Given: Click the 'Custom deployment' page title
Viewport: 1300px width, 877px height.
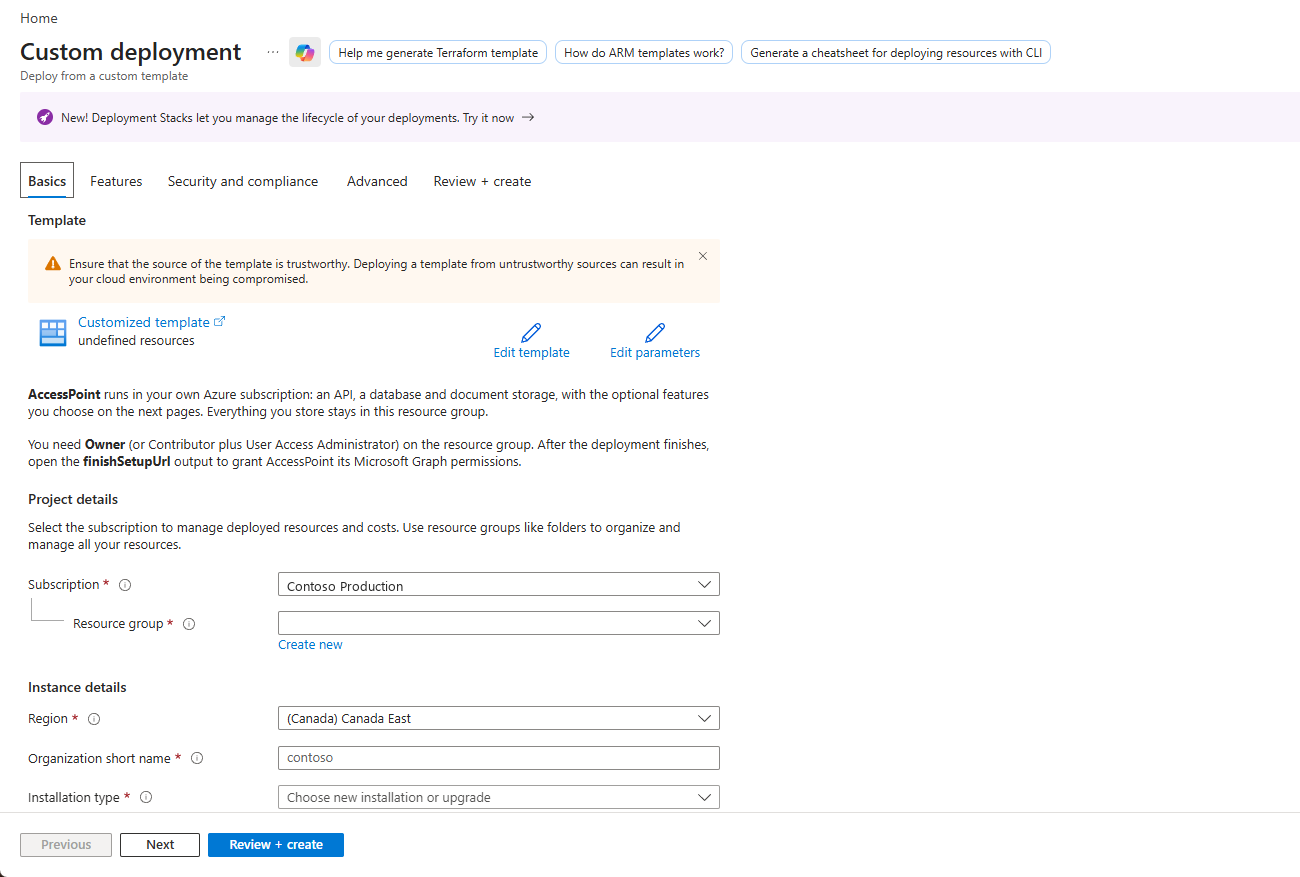Looking at the screenshot, I should point(131,52).
